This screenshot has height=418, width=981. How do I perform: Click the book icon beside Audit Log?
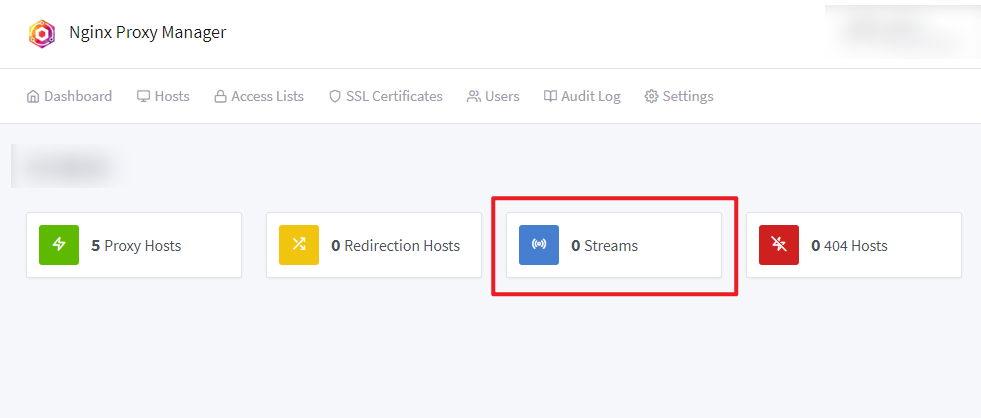(x=550, y=97)
